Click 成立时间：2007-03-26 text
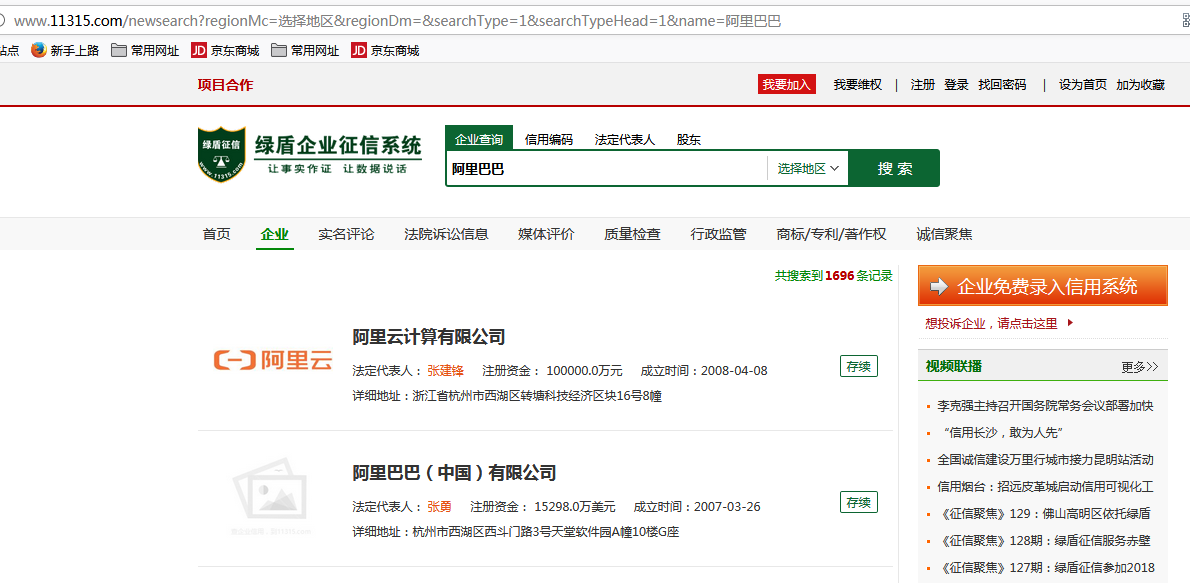 tap(697, 507)
